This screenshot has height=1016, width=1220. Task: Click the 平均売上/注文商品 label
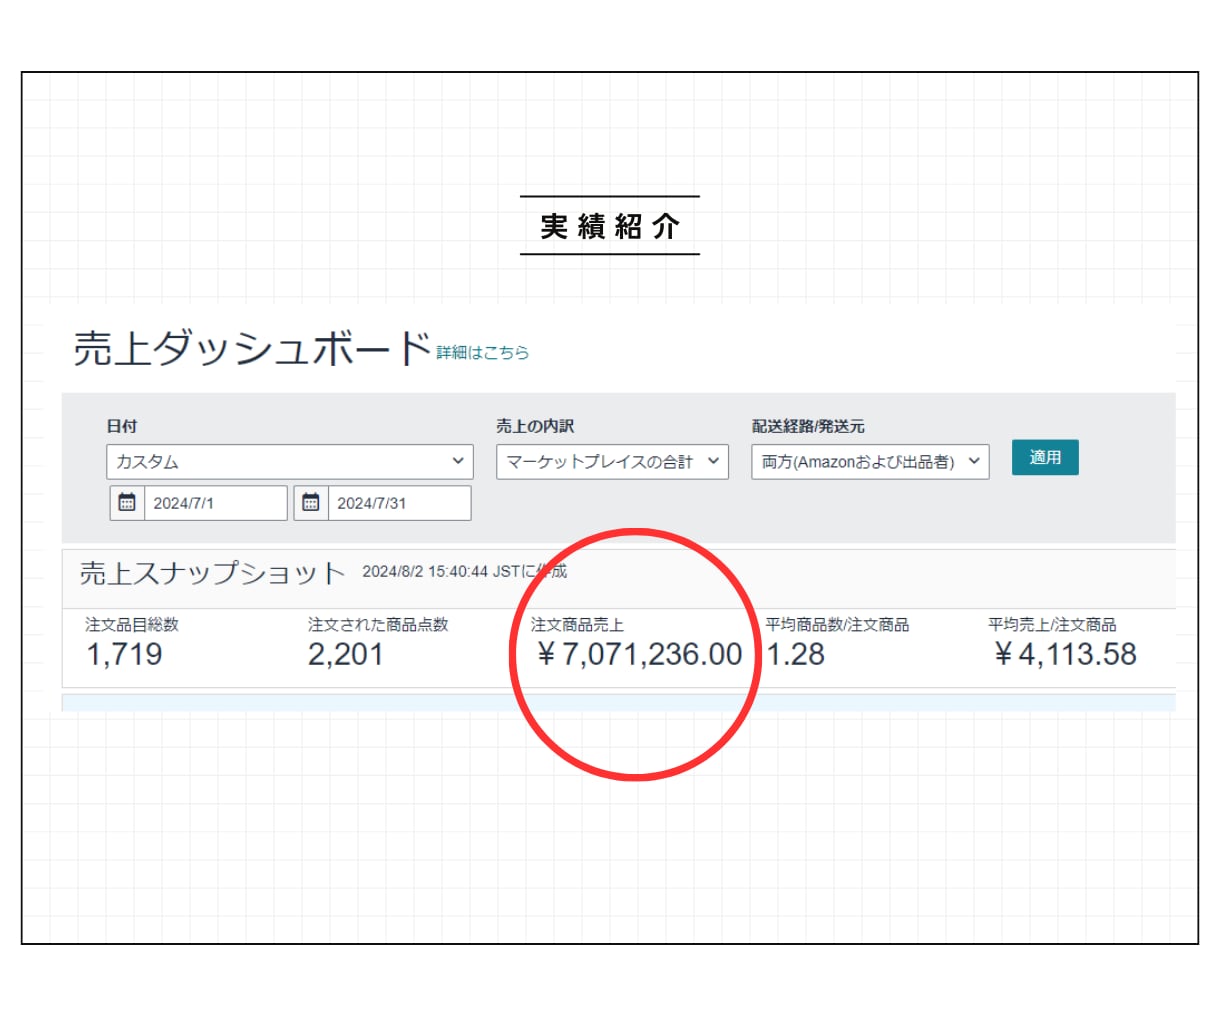[x=1052, y=624]
